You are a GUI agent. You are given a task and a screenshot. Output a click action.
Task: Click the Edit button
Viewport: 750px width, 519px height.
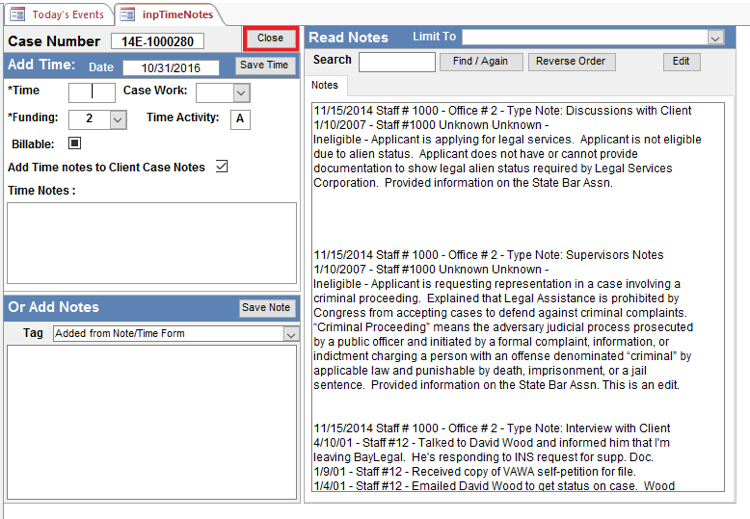point(681,62)
